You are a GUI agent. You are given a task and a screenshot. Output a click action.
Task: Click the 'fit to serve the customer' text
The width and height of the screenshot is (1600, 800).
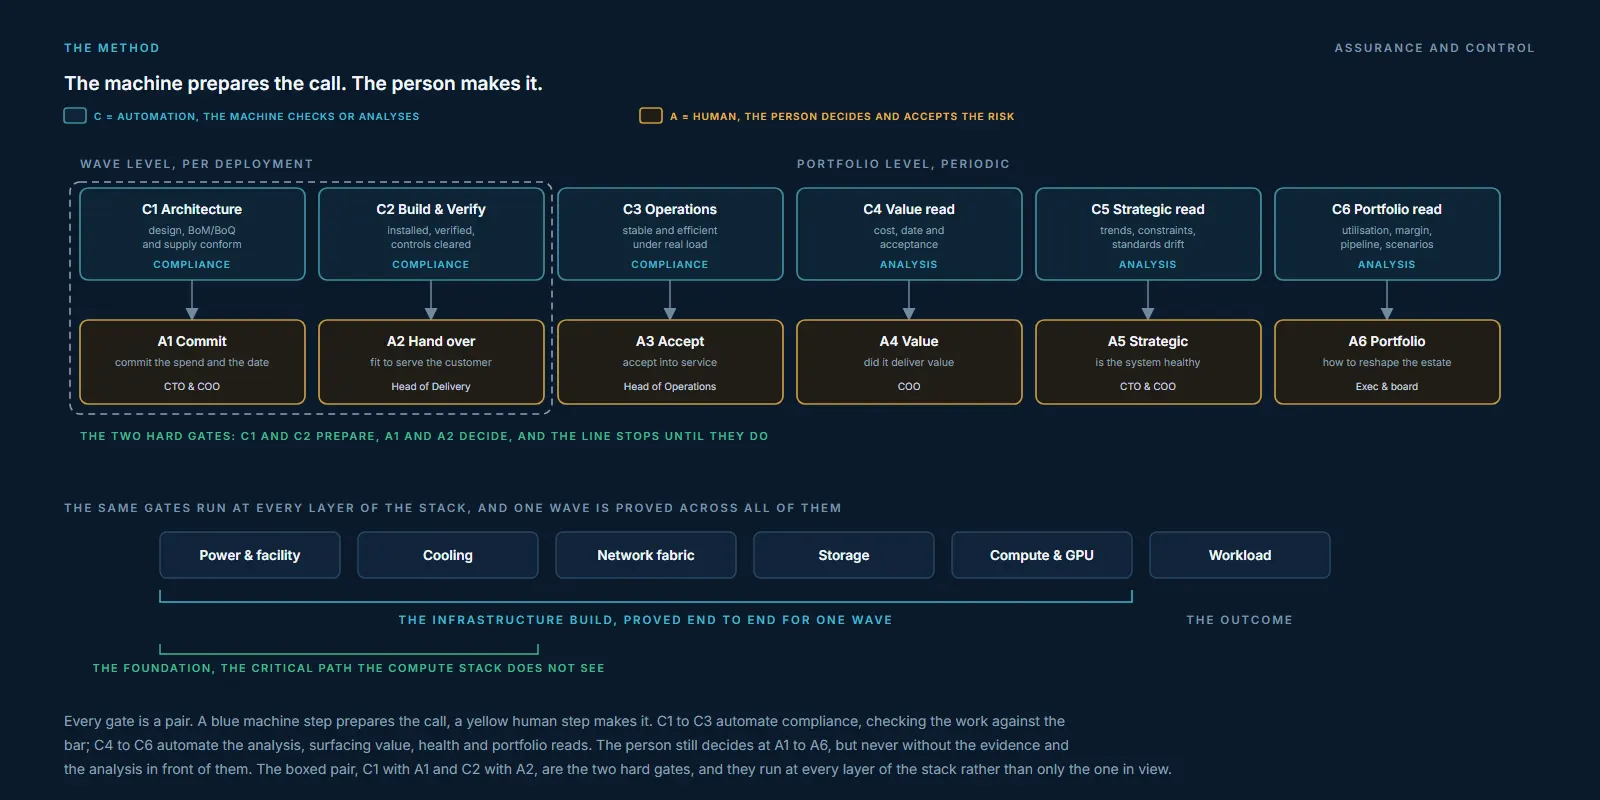click(431, 363)
